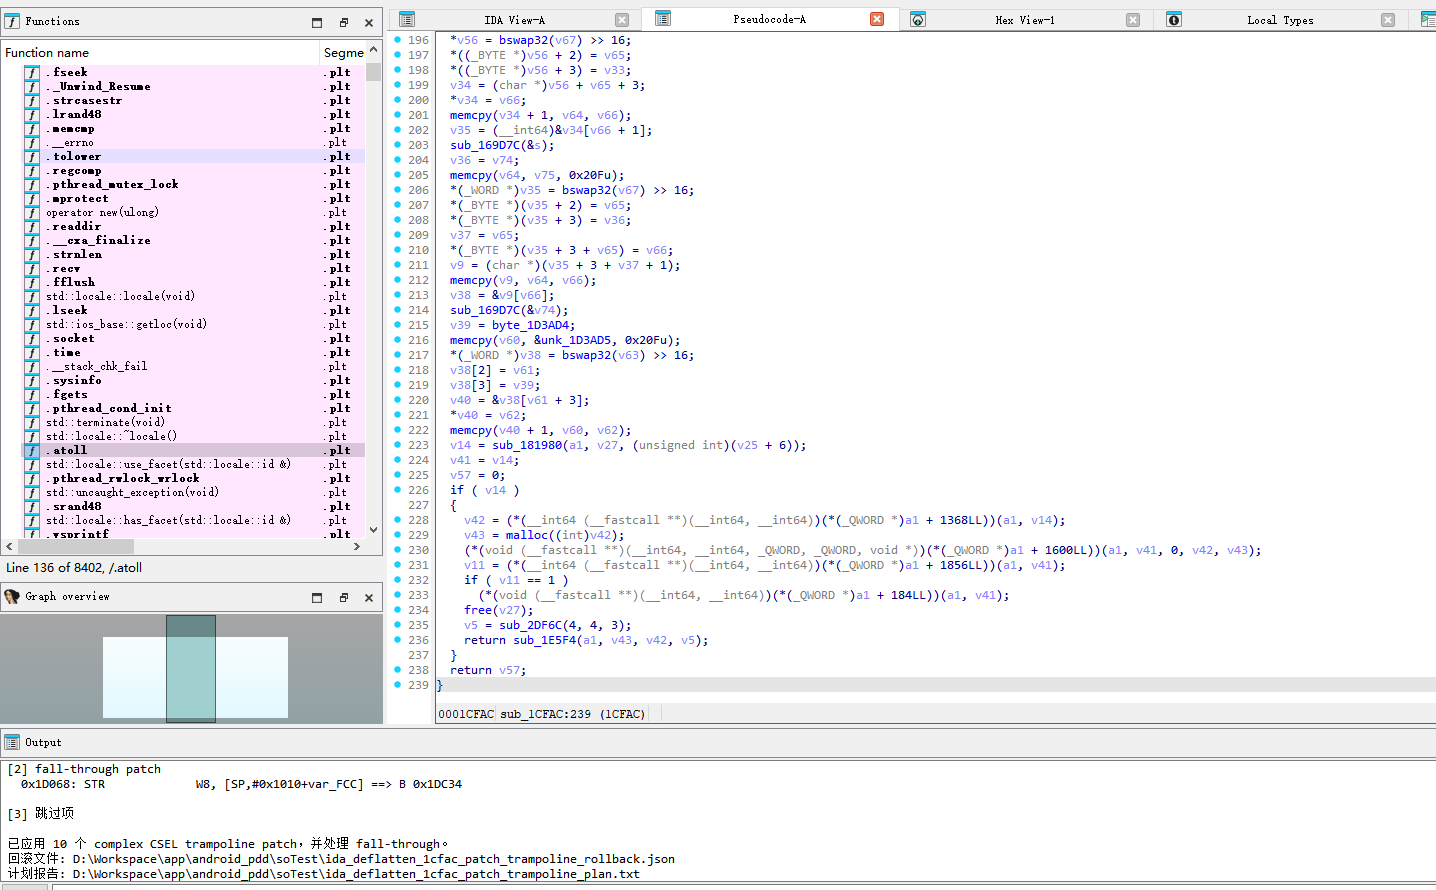The height and width of the screenshot is (890, 1436).
Task: Click the Functions panel header icon
Action: tap(12, 21)
